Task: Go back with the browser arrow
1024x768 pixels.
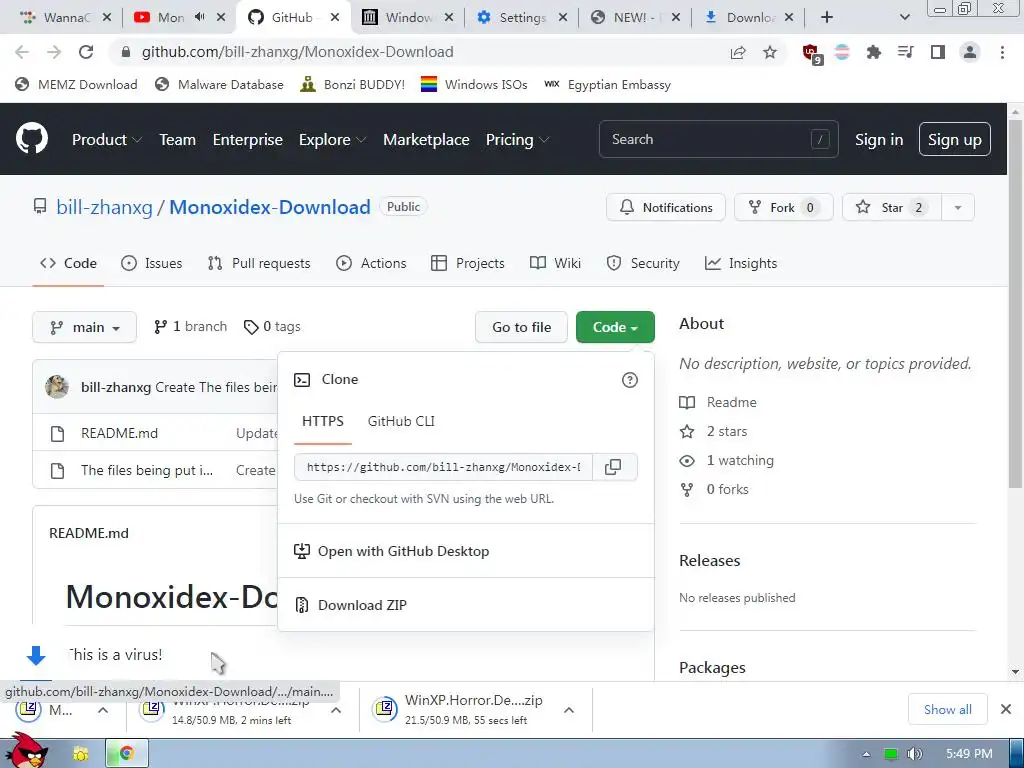Action: point(22,52)
